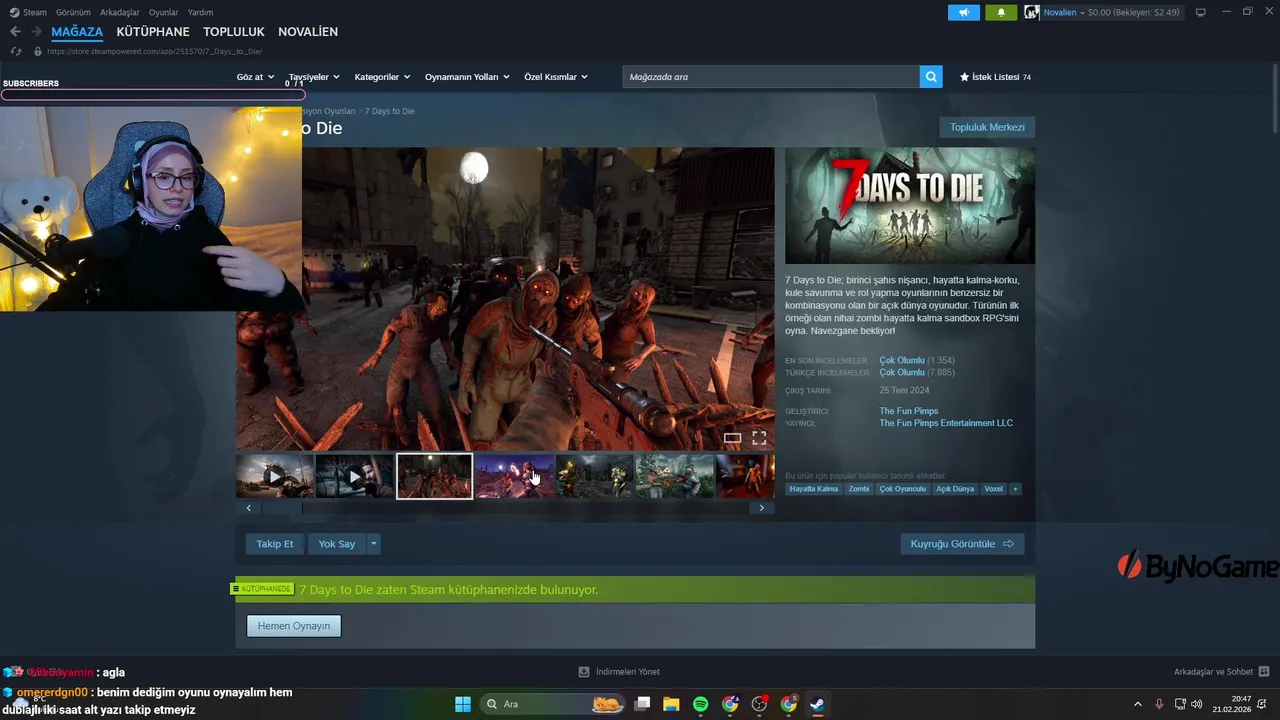1280x720 pixels.
Task: Launch Spotify from the taskbar
Action: pos(700,704)
